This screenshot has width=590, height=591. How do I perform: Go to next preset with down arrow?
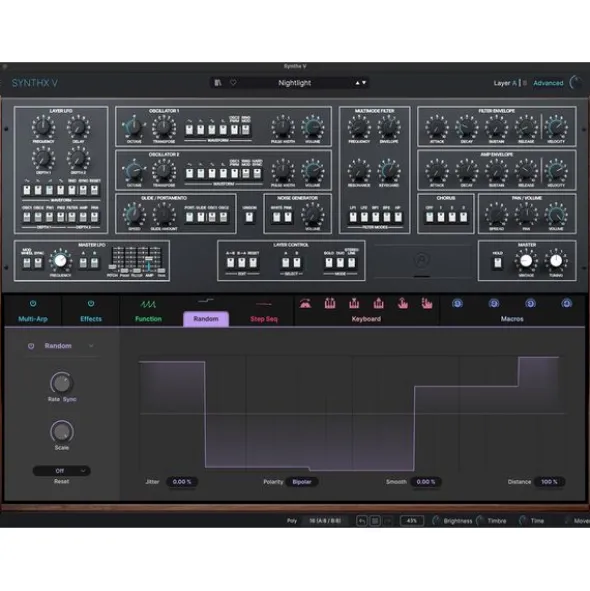click(364, 83)
